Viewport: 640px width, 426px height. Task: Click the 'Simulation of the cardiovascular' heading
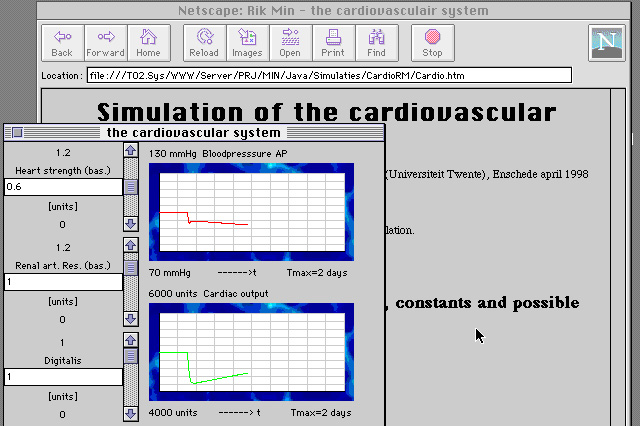click(327, 112)
